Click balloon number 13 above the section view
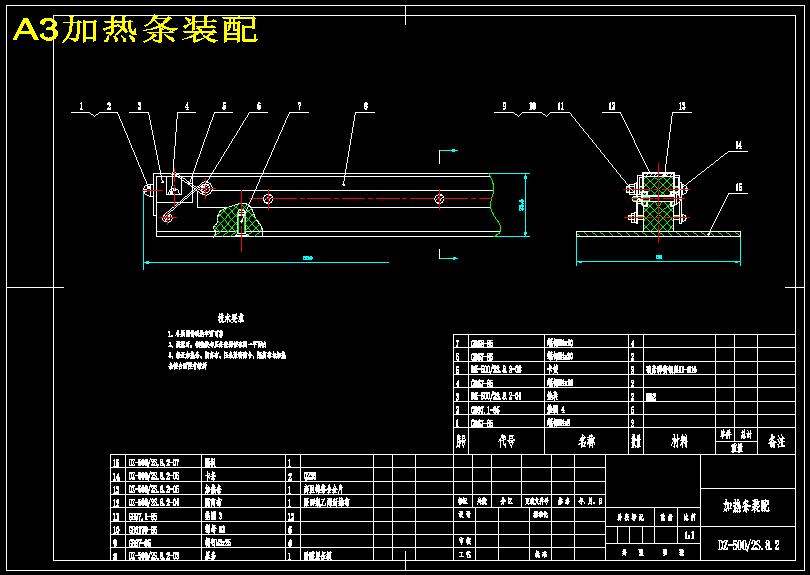The image size is (810, 575). 682,106
